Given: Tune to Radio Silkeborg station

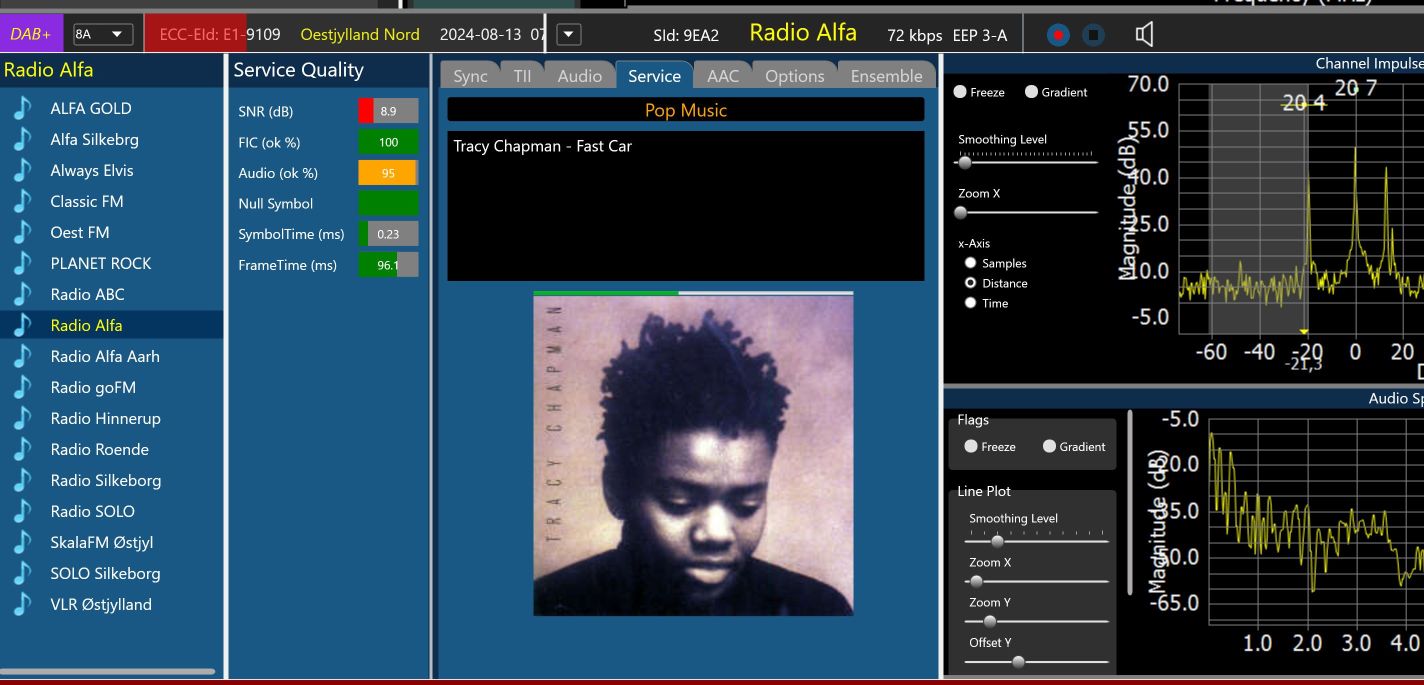Looking at the screenshot, I should (x=105, y=480).
